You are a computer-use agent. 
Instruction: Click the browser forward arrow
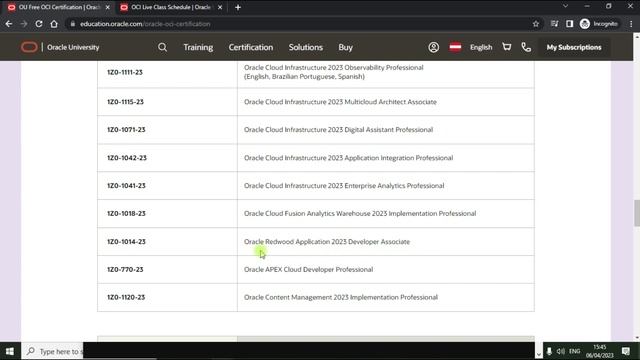point(24,24)
